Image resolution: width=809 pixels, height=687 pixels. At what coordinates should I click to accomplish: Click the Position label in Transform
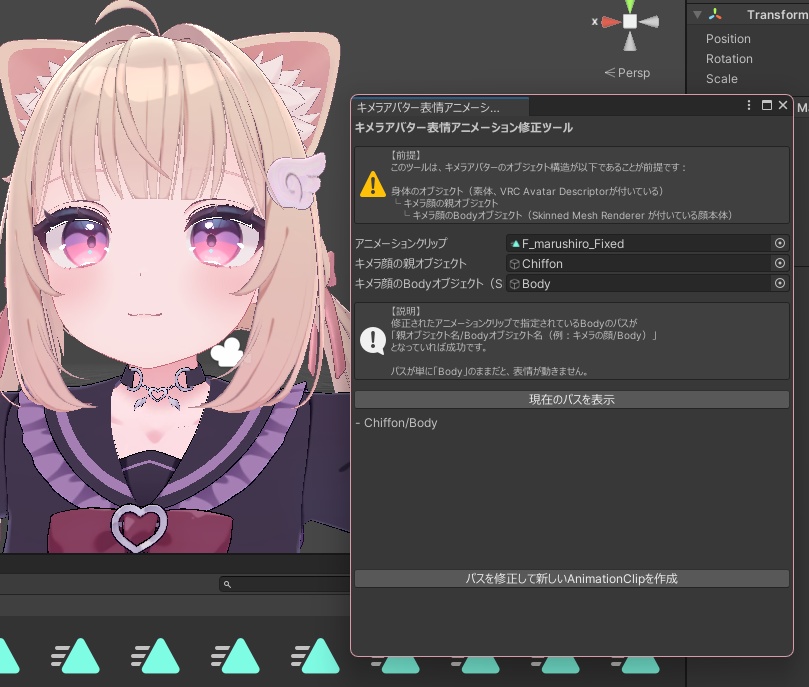point(728,39)
